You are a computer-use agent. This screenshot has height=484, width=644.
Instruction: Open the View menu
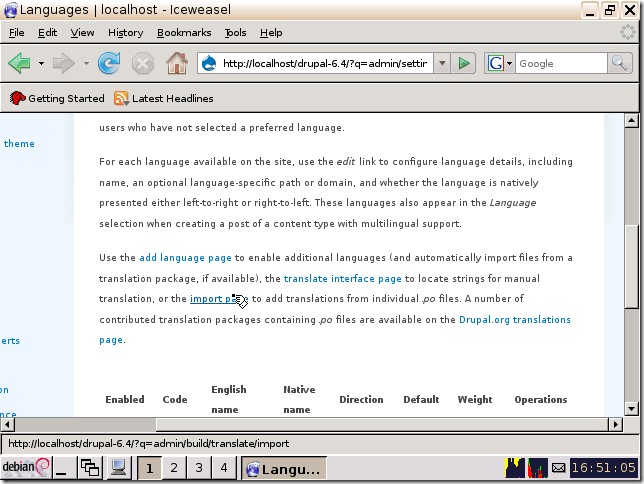coord(82,32)
